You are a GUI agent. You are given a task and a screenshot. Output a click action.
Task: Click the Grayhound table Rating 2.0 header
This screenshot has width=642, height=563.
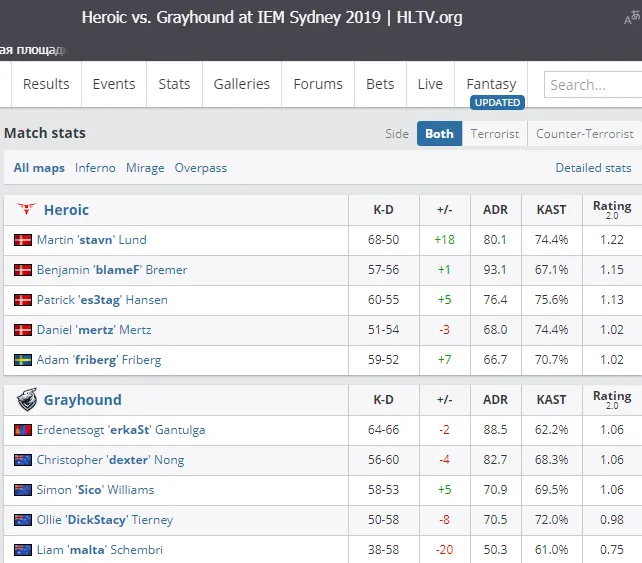612,400
